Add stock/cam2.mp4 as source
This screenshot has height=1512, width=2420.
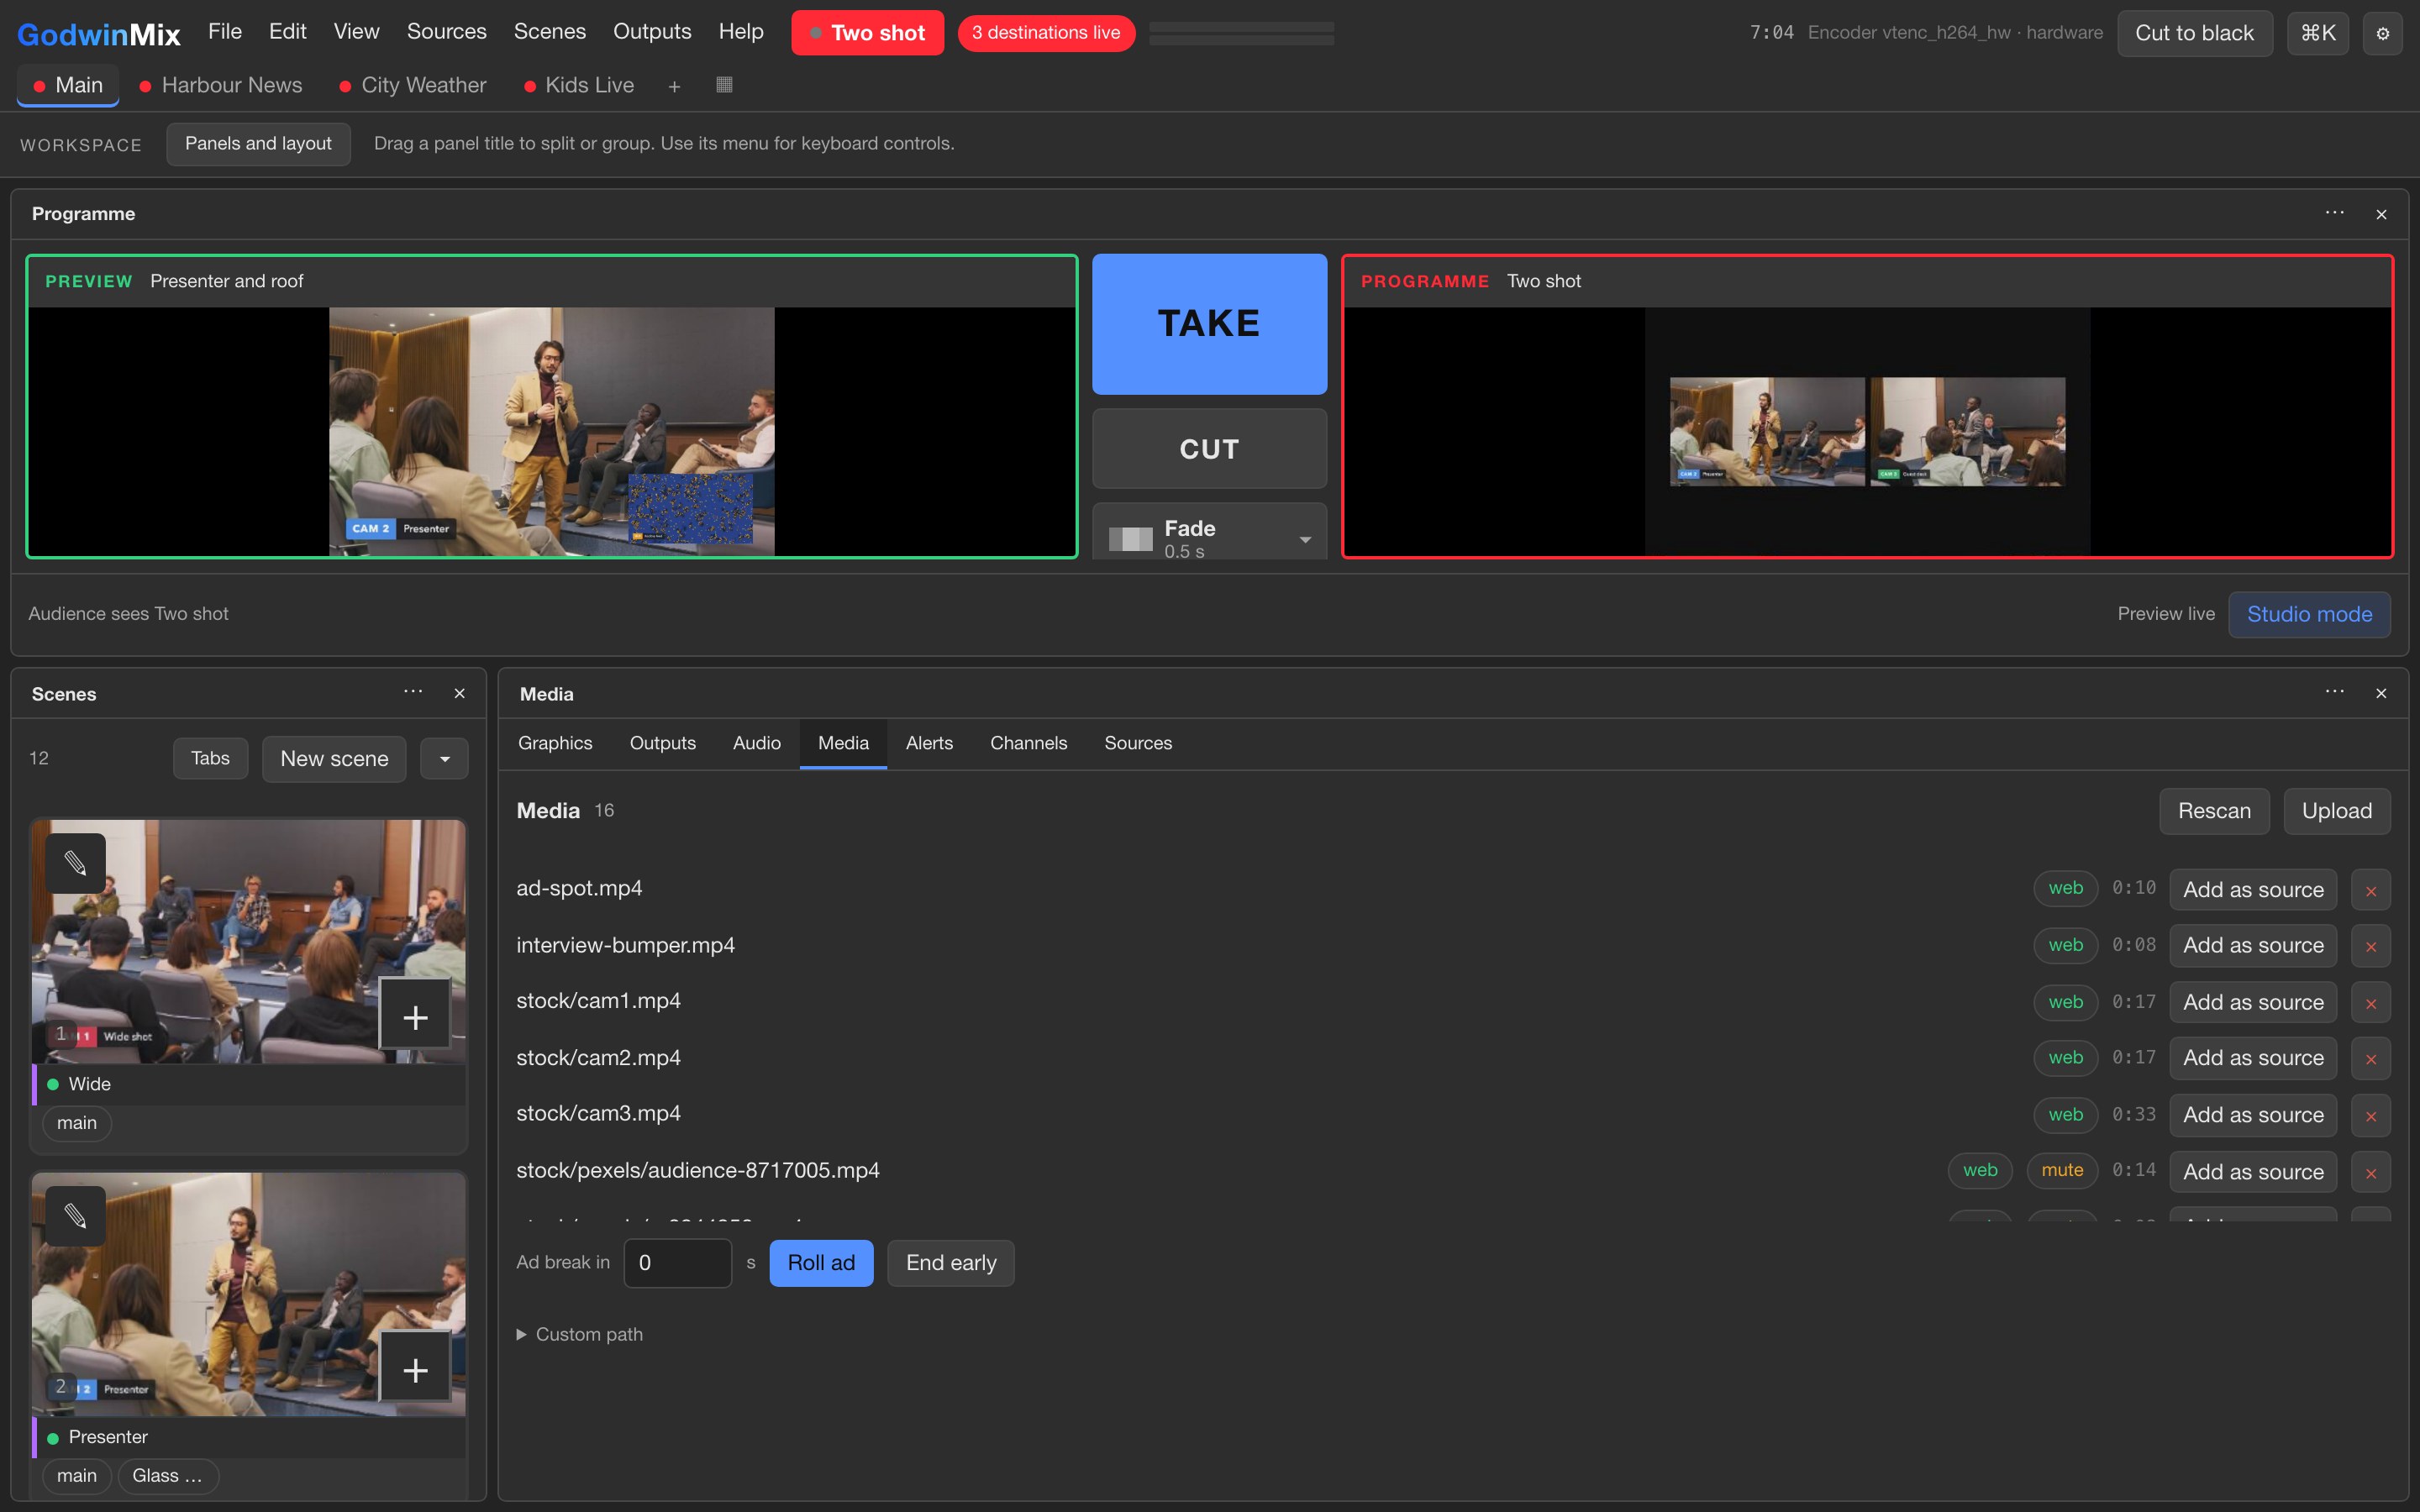[2252, 1059]
